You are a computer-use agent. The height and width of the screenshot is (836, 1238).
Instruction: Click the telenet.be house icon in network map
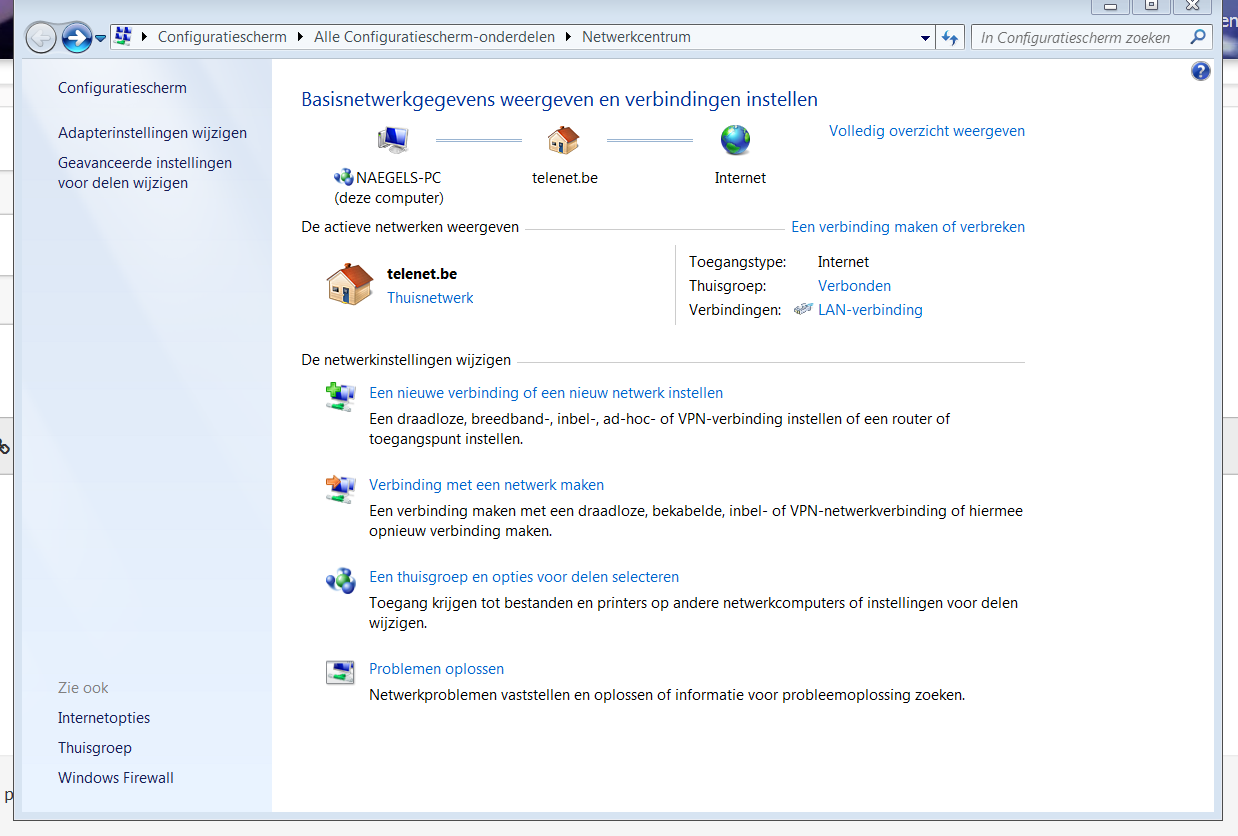click(x=564, y=140)
